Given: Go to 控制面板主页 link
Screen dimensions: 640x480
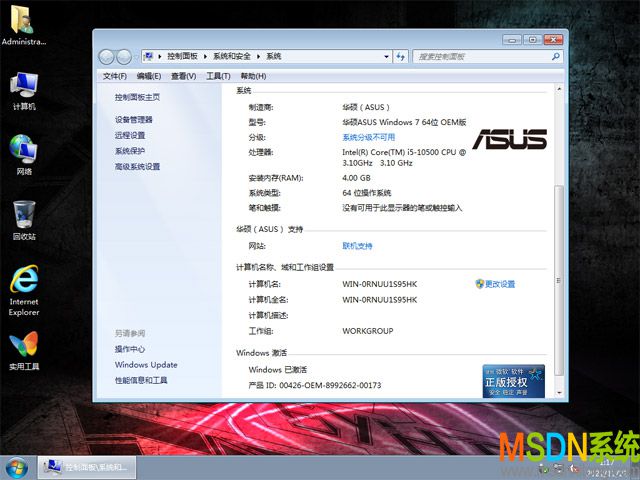Looking at the screenshot, I should point(137,97).
